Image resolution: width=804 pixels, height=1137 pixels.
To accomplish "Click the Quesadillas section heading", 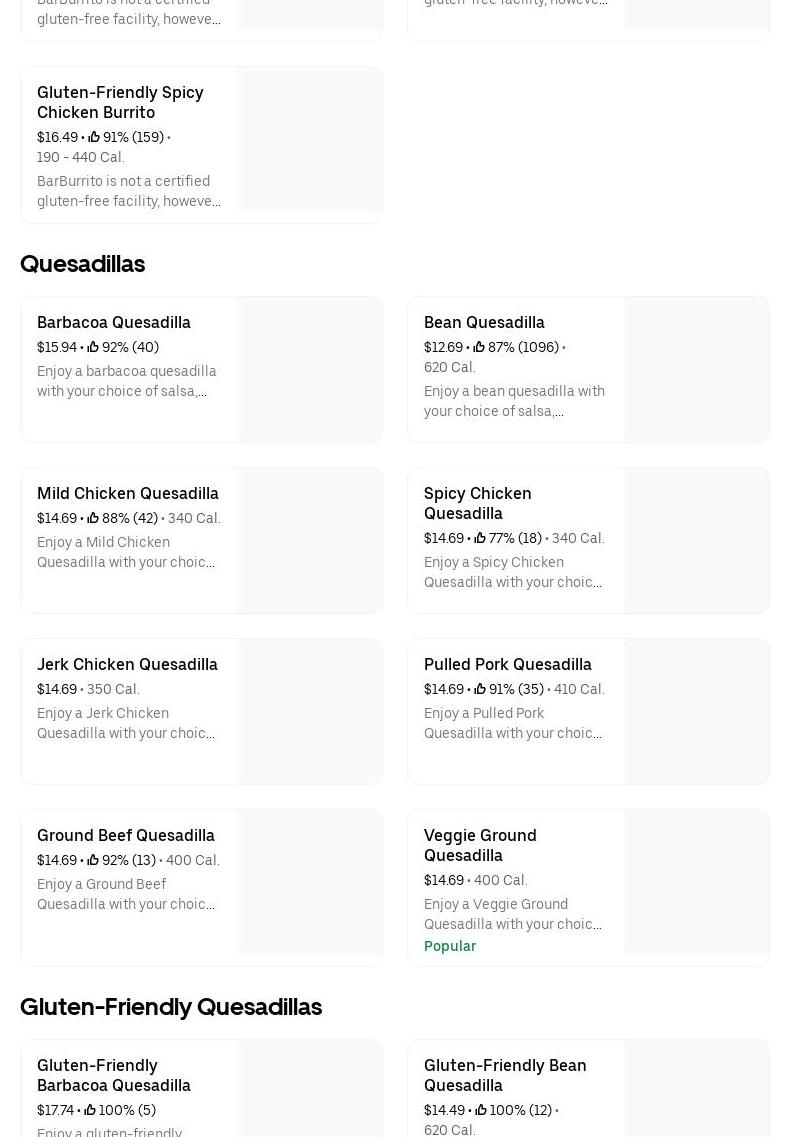I will coord(83,264).
